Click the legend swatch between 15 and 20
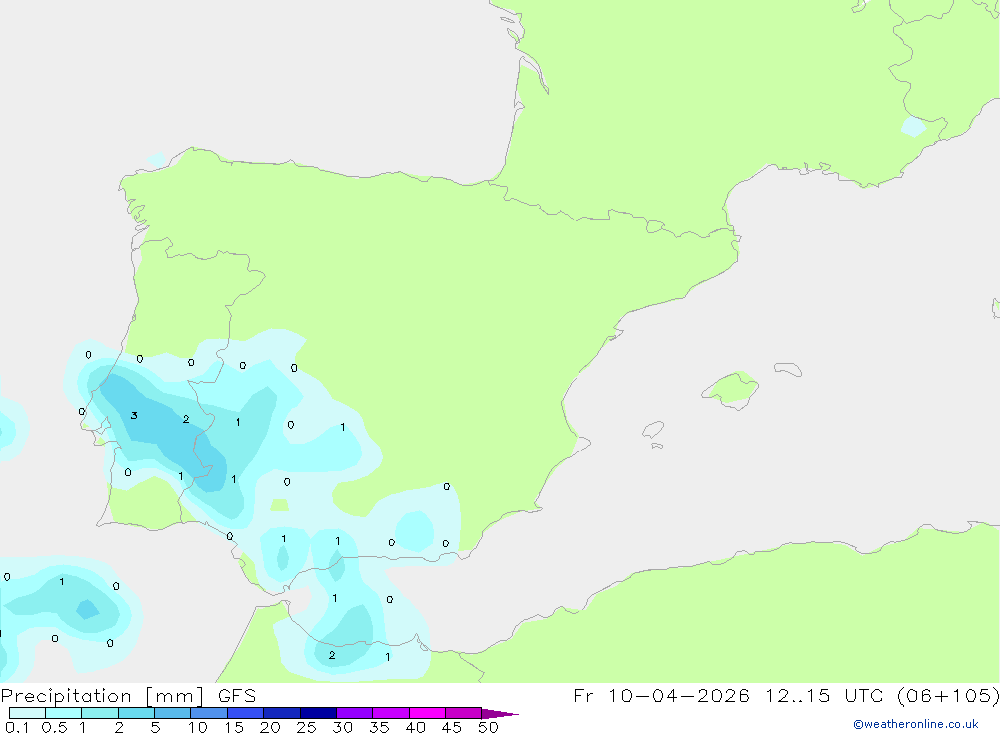 [x=246, y=713]
